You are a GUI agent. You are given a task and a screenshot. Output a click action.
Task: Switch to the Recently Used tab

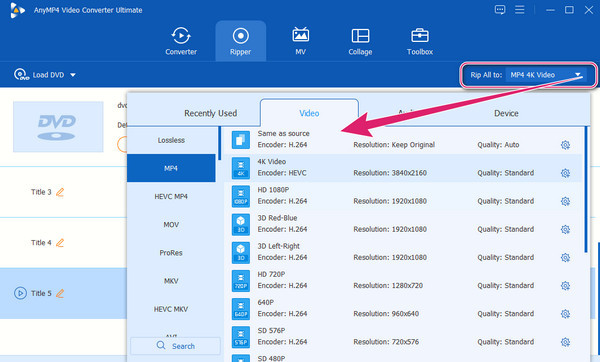point(210,113)
